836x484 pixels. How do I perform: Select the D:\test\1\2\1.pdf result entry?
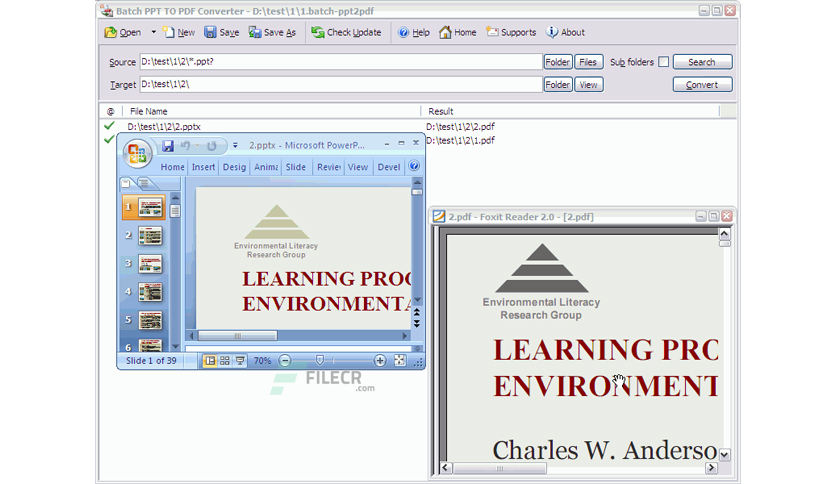[x=460, y=140]
